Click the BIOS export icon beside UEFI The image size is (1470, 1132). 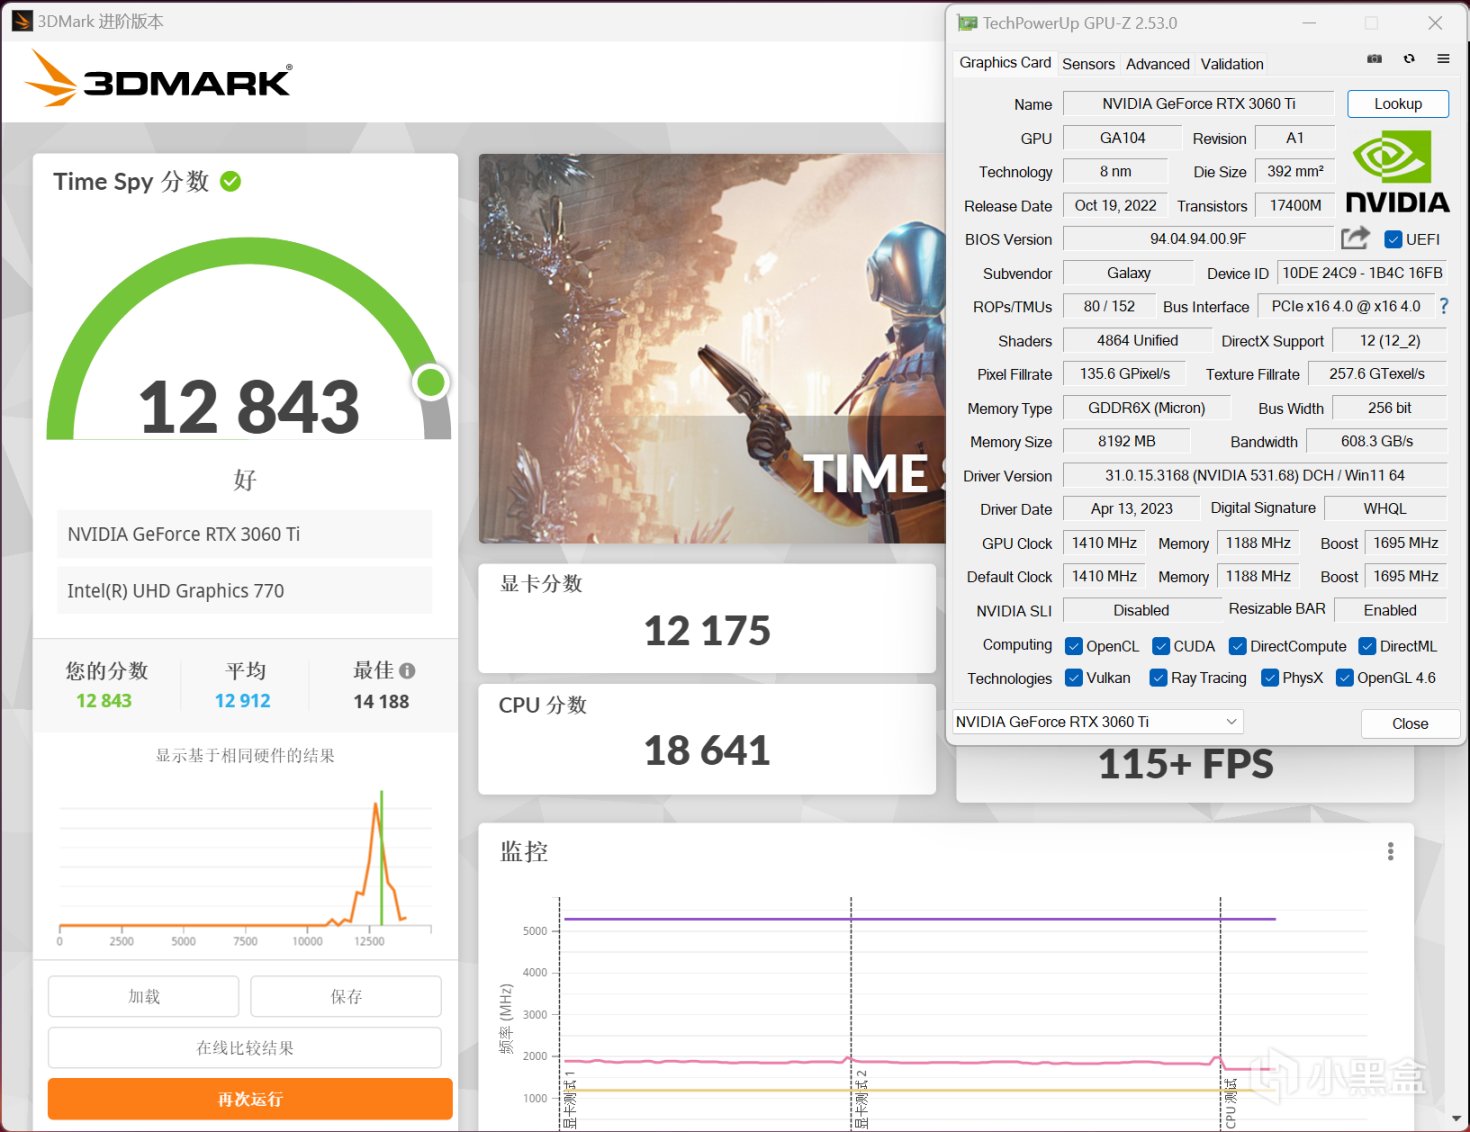pyautogui.click(x=1355, y=238)
